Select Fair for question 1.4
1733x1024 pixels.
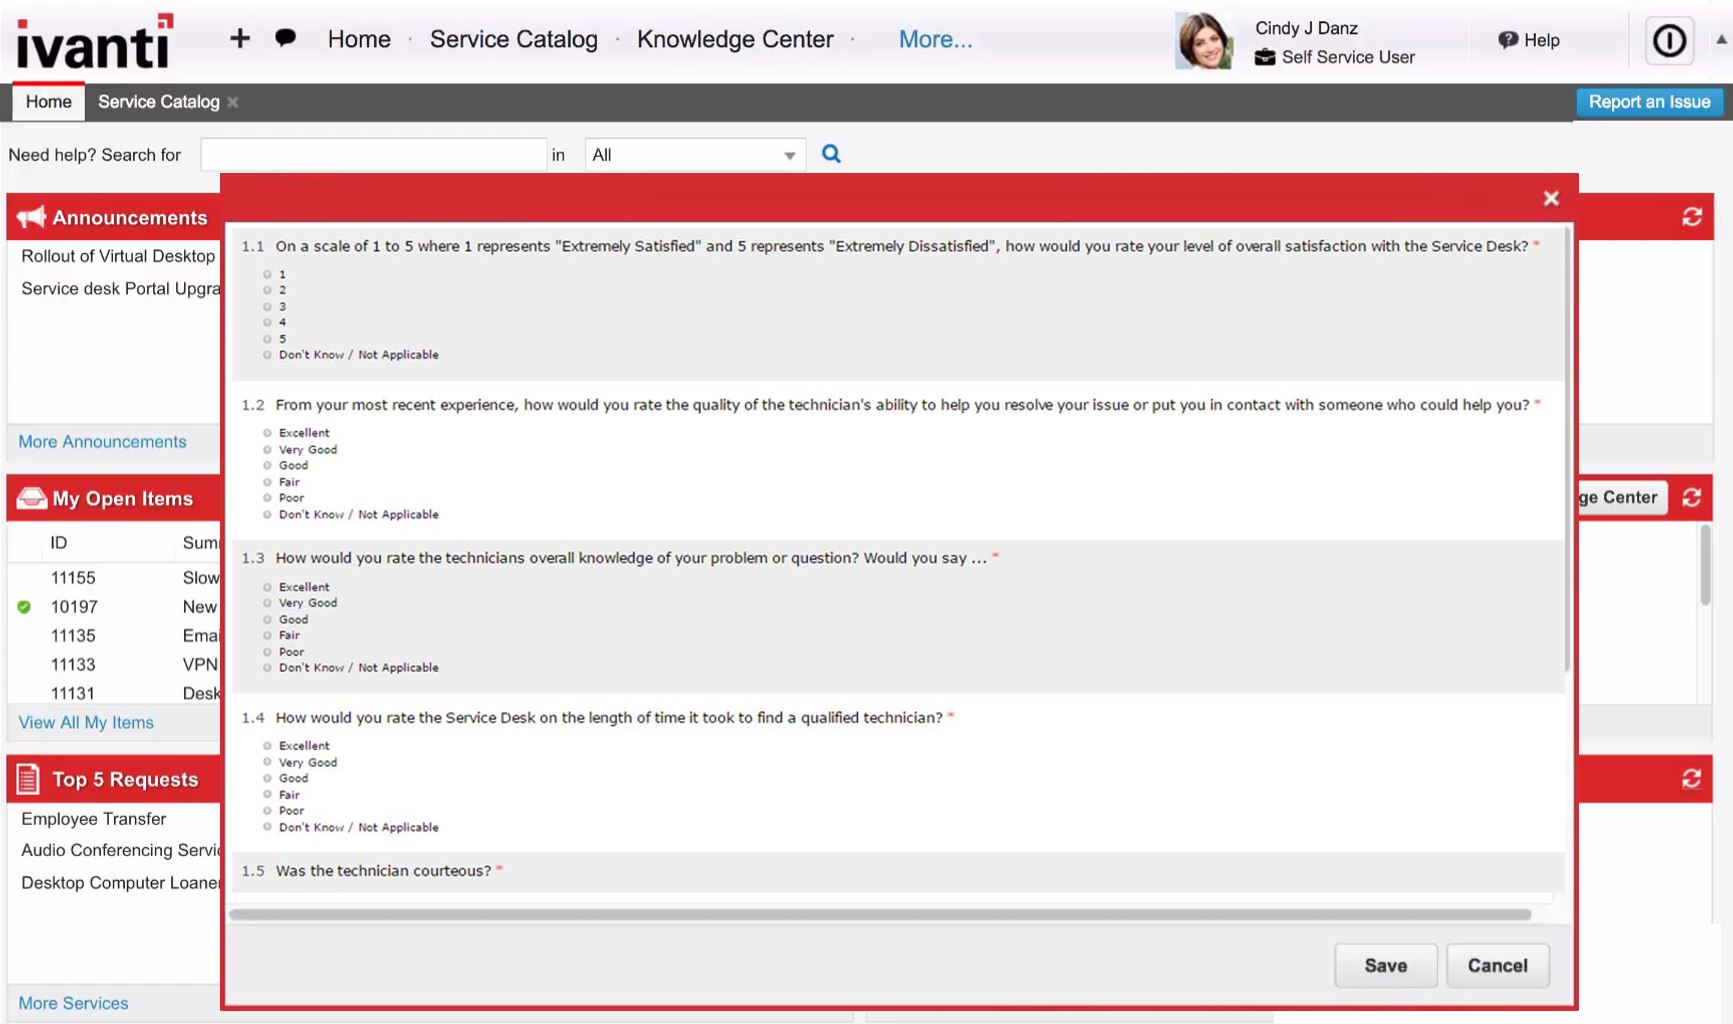click(x=267, y=795)
